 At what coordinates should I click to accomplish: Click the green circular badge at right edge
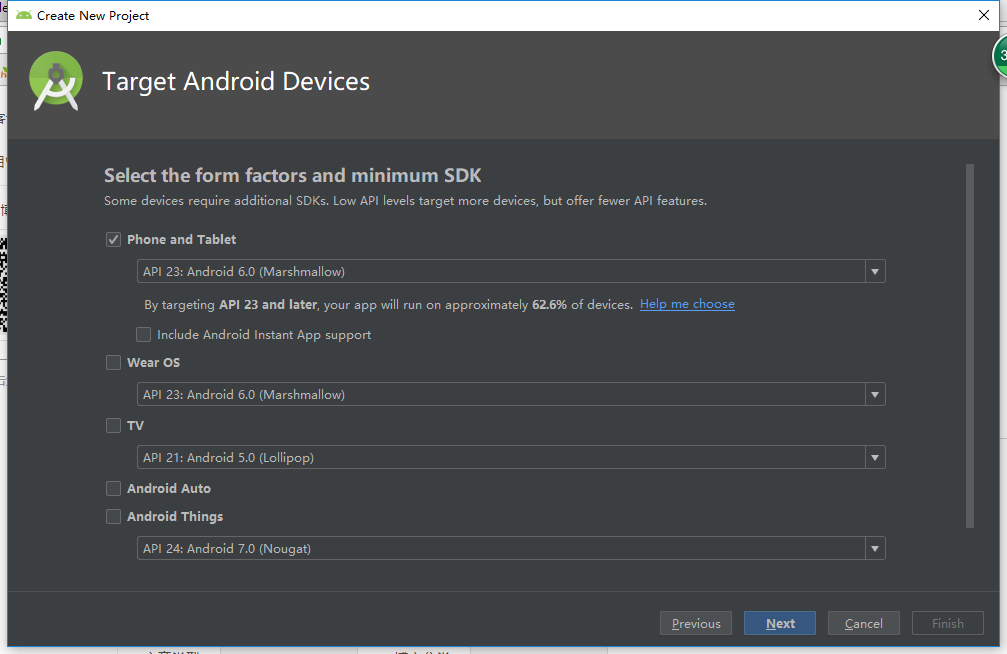[x=1000, y=56]
